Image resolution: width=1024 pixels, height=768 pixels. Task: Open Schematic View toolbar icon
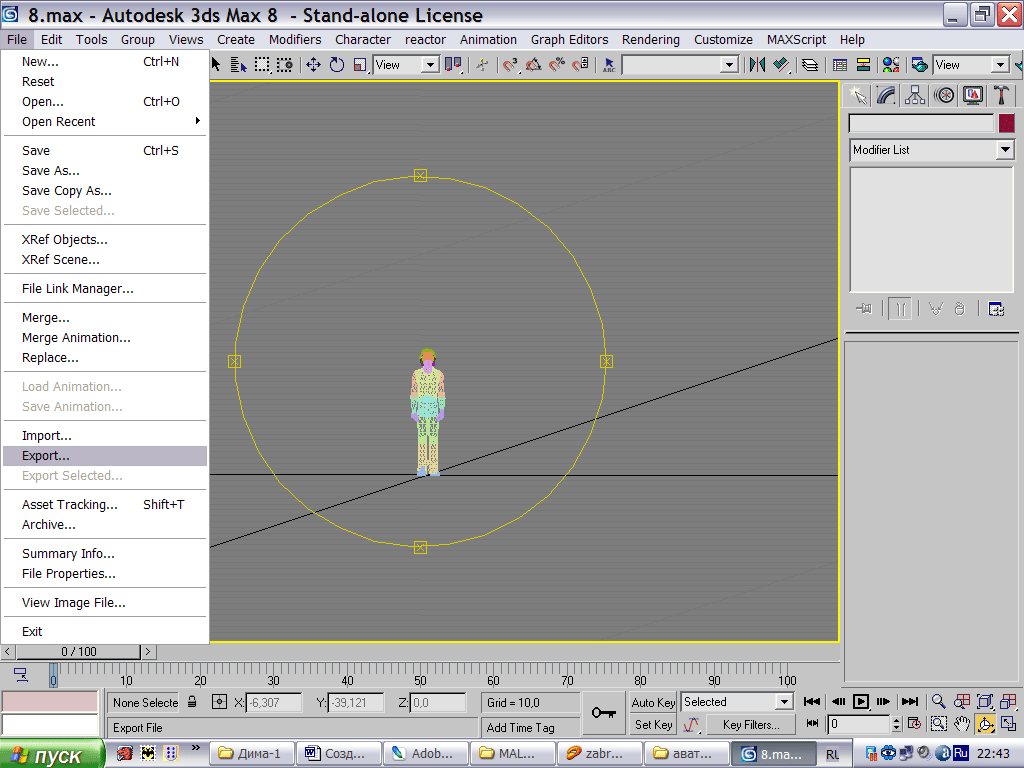click(863, 65)
